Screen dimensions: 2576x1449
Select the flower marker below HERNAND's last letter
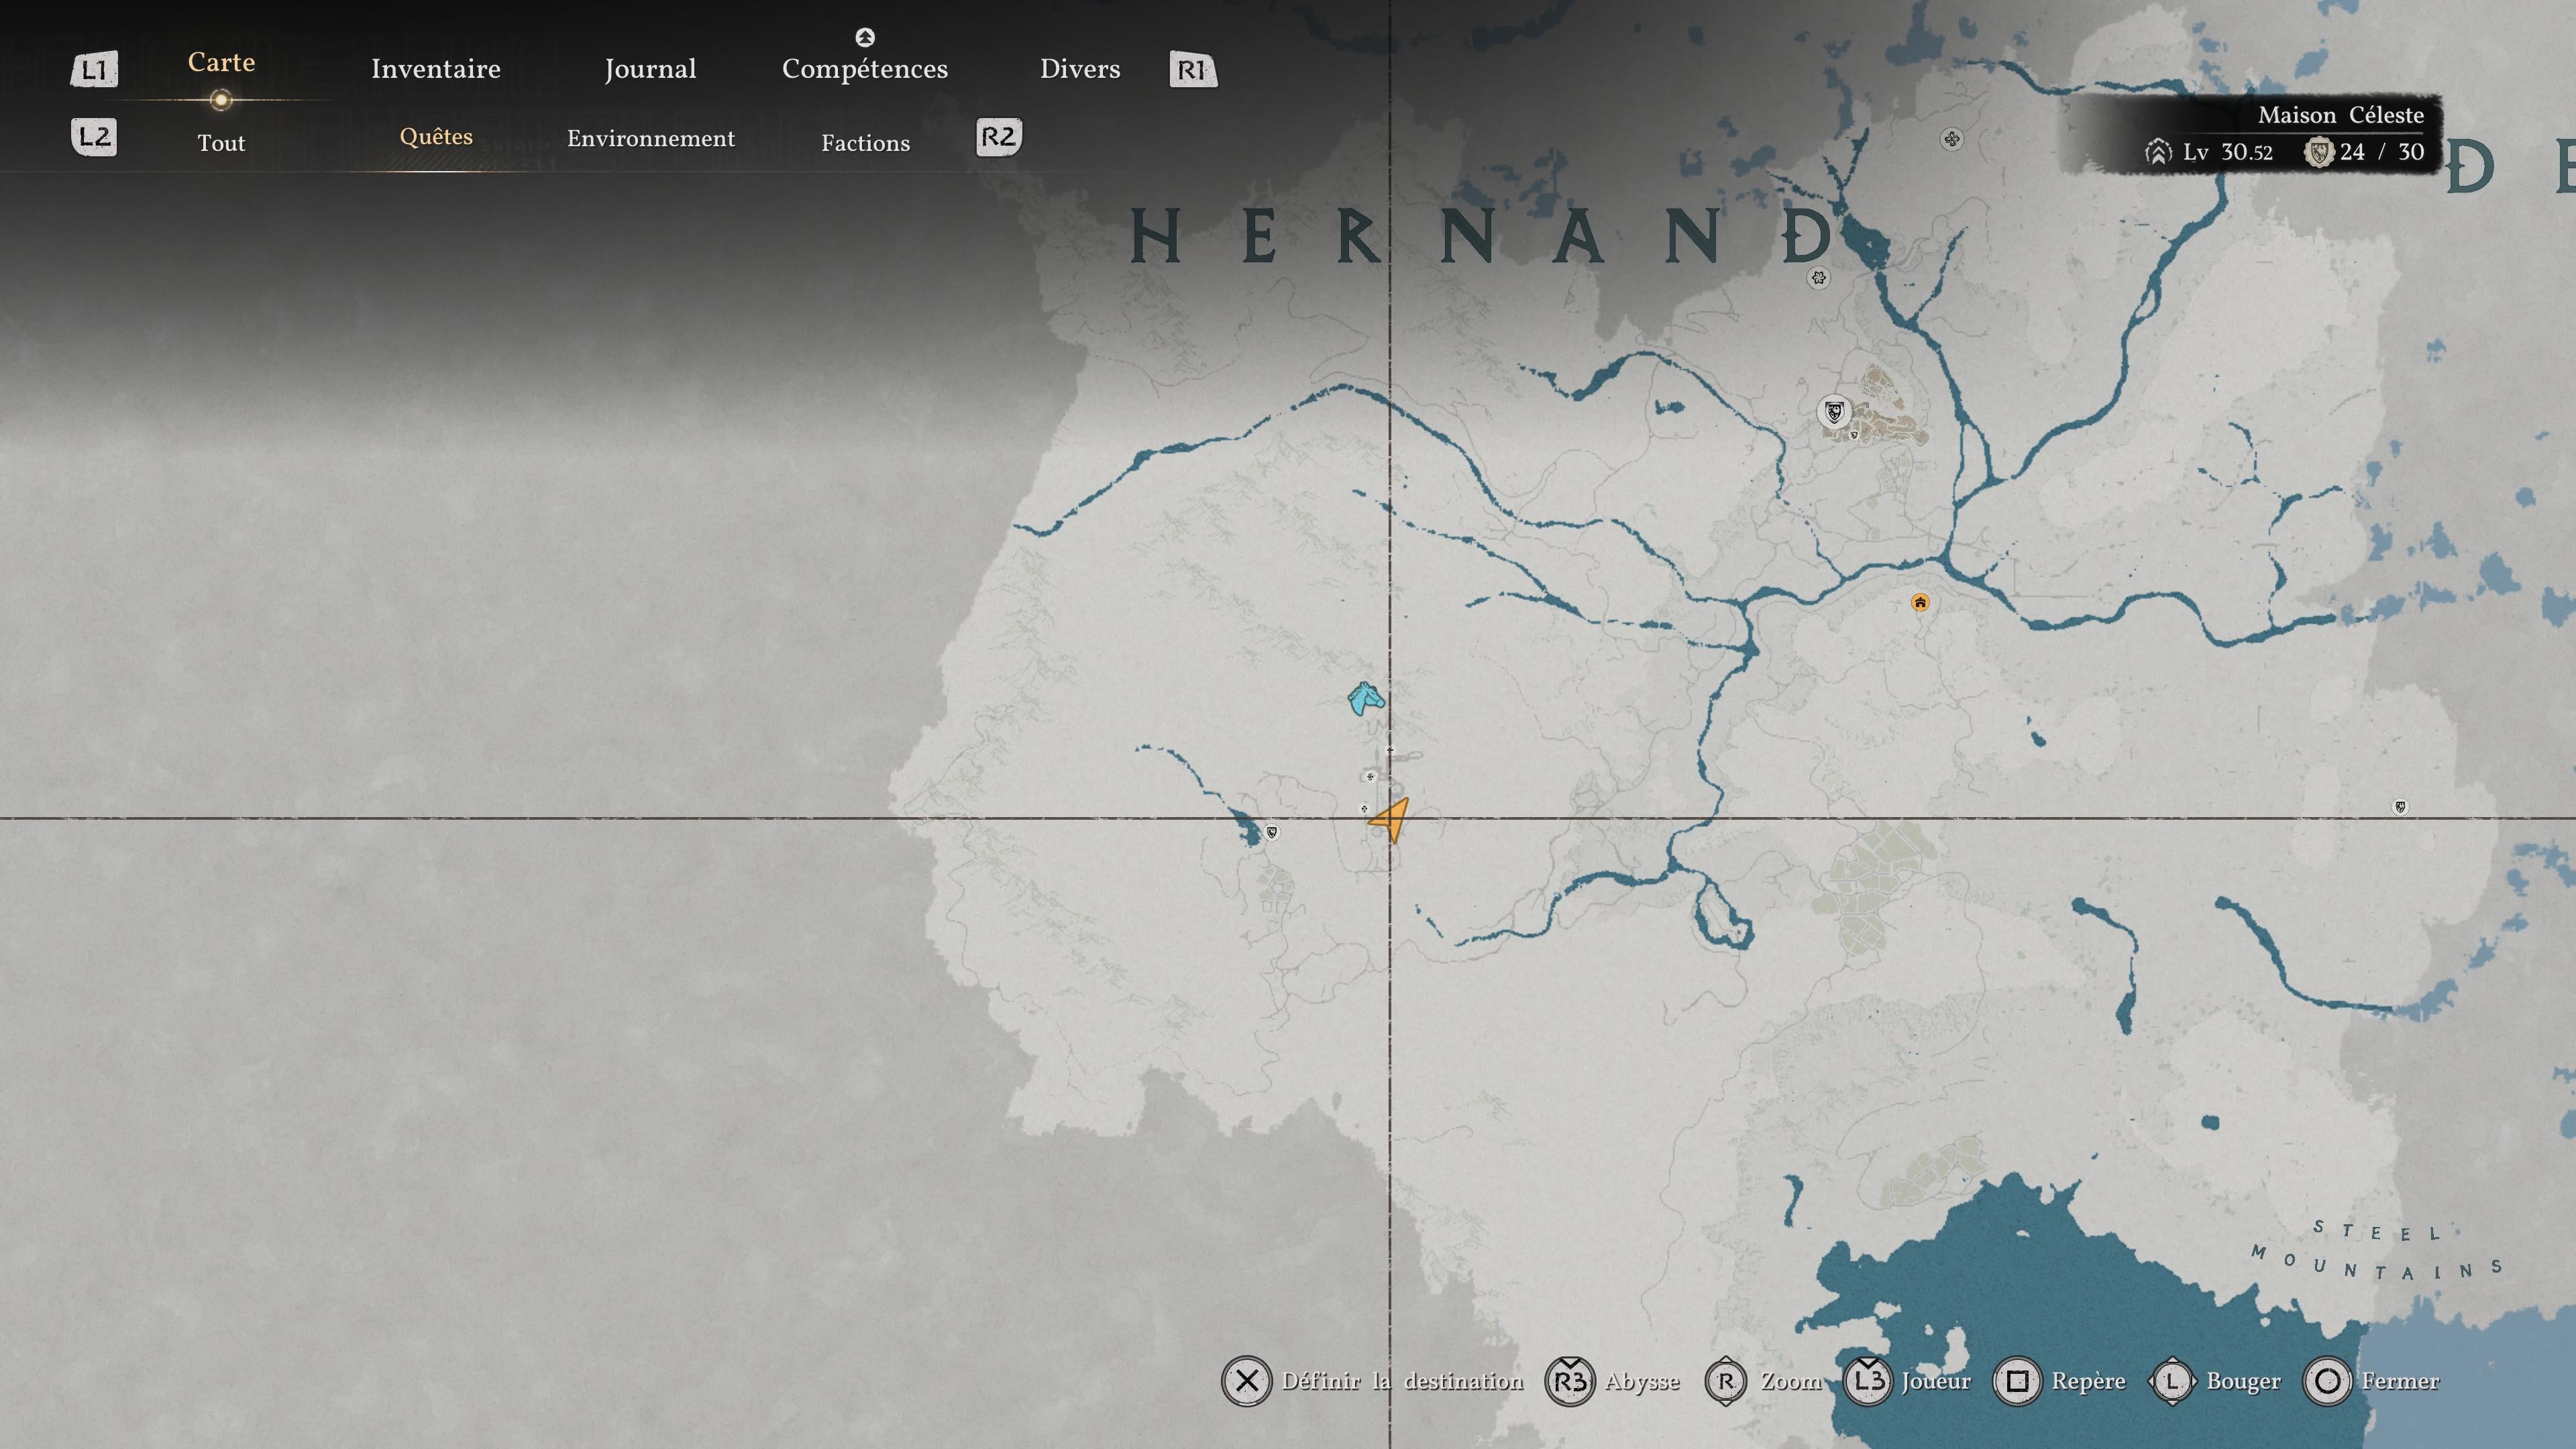(x=1819, y=278)
